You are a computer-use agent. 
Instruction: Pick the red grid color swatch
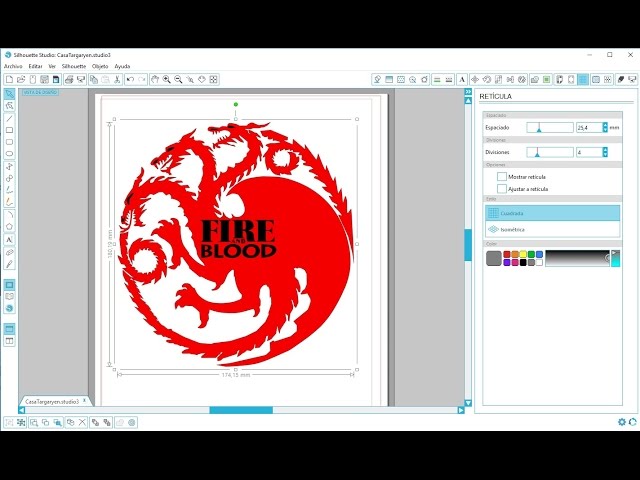507,254
